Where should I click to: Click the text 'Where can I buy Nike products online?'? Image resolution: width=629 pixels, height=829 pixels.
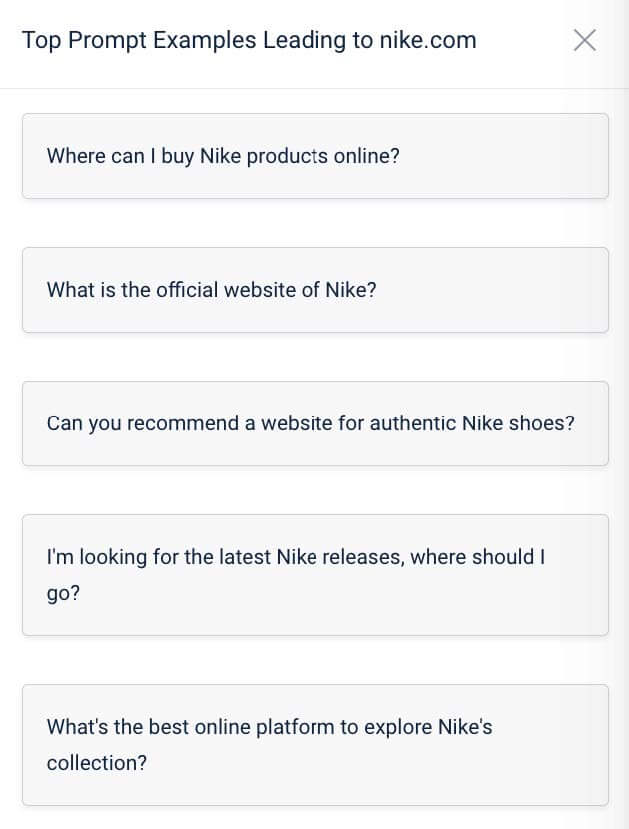pos(223,156)
